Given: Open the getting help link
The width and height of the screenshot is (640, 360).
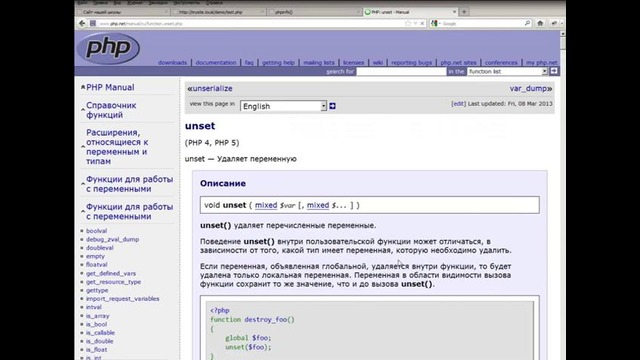Looking at the screenshot, I should [278, 62].
